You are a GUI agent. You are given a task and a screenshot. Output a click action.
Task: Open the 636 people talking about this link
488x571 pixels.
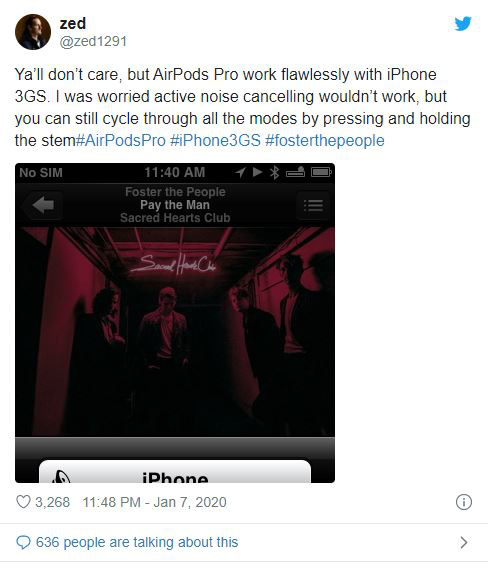coord(137,542)
